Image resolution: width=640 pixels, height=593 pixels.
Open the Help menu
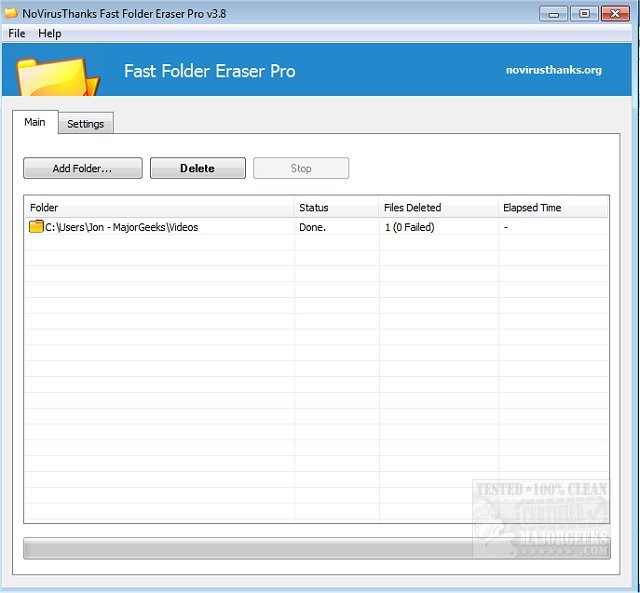point(49,33)
